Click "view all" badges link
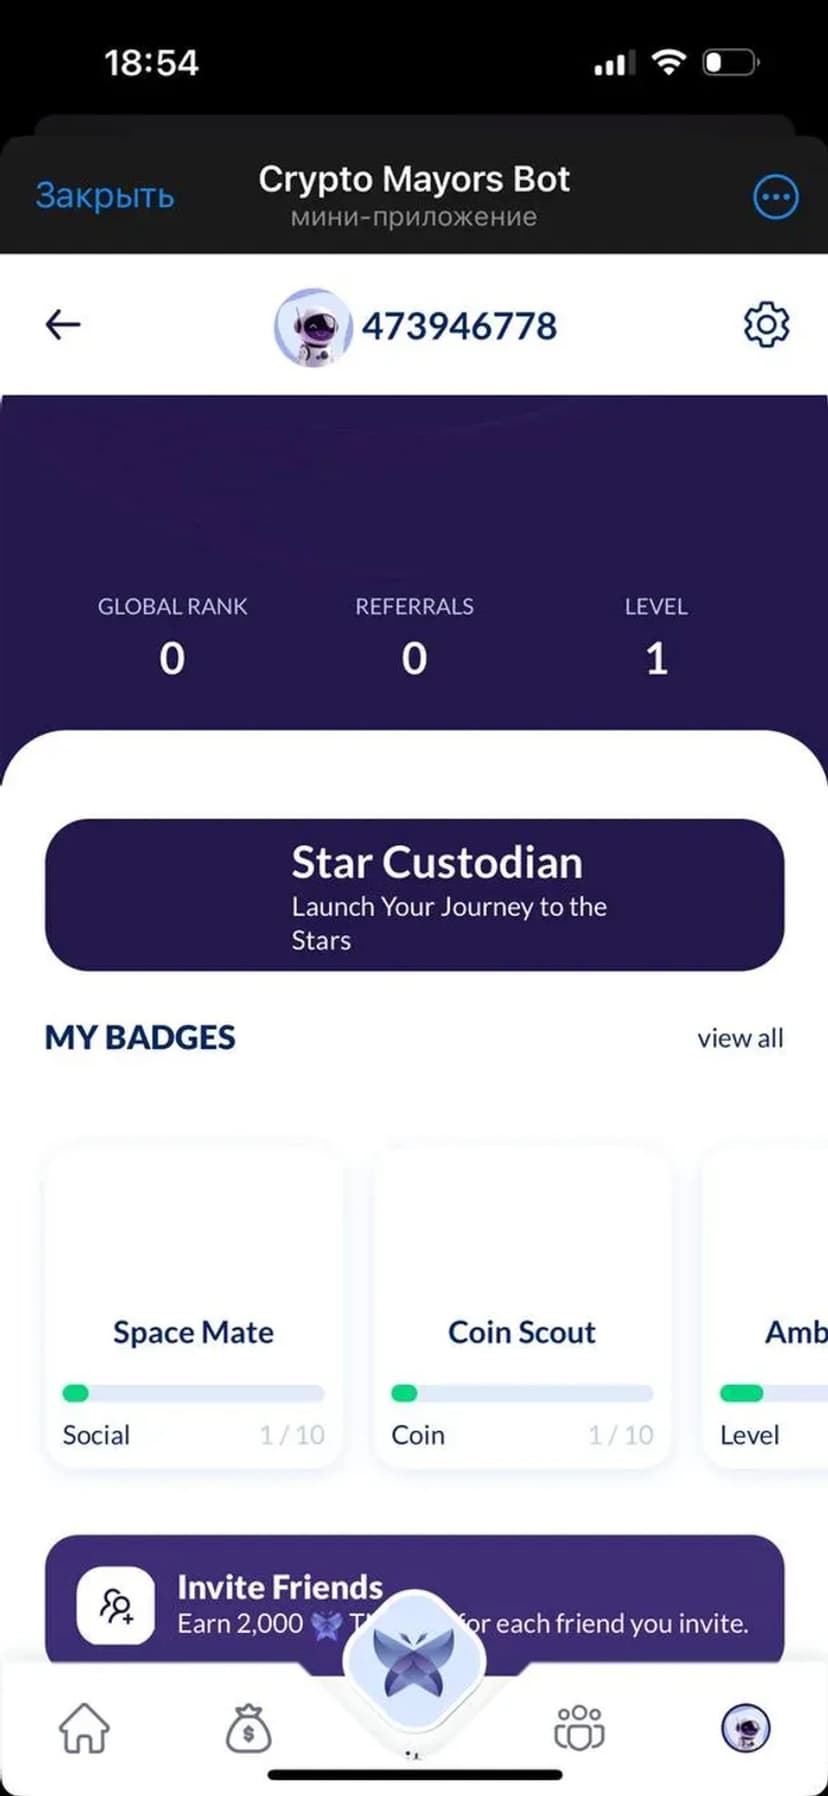Viewport: 828px width, 1796px height. point(740,1038)
